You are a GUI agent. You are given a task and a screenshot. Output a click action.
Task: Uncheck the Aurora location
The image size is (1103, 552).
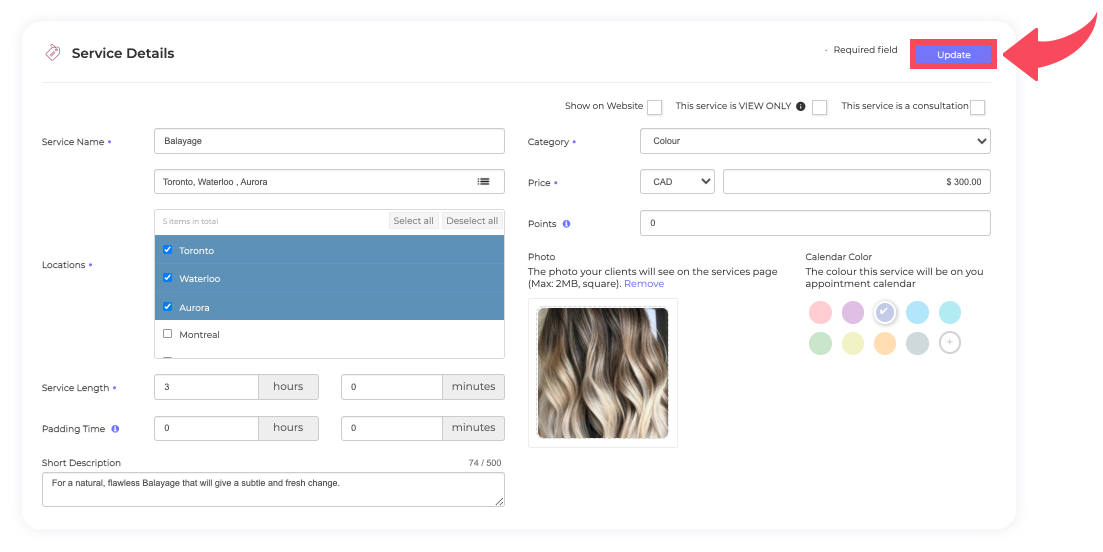coord(167,307)
